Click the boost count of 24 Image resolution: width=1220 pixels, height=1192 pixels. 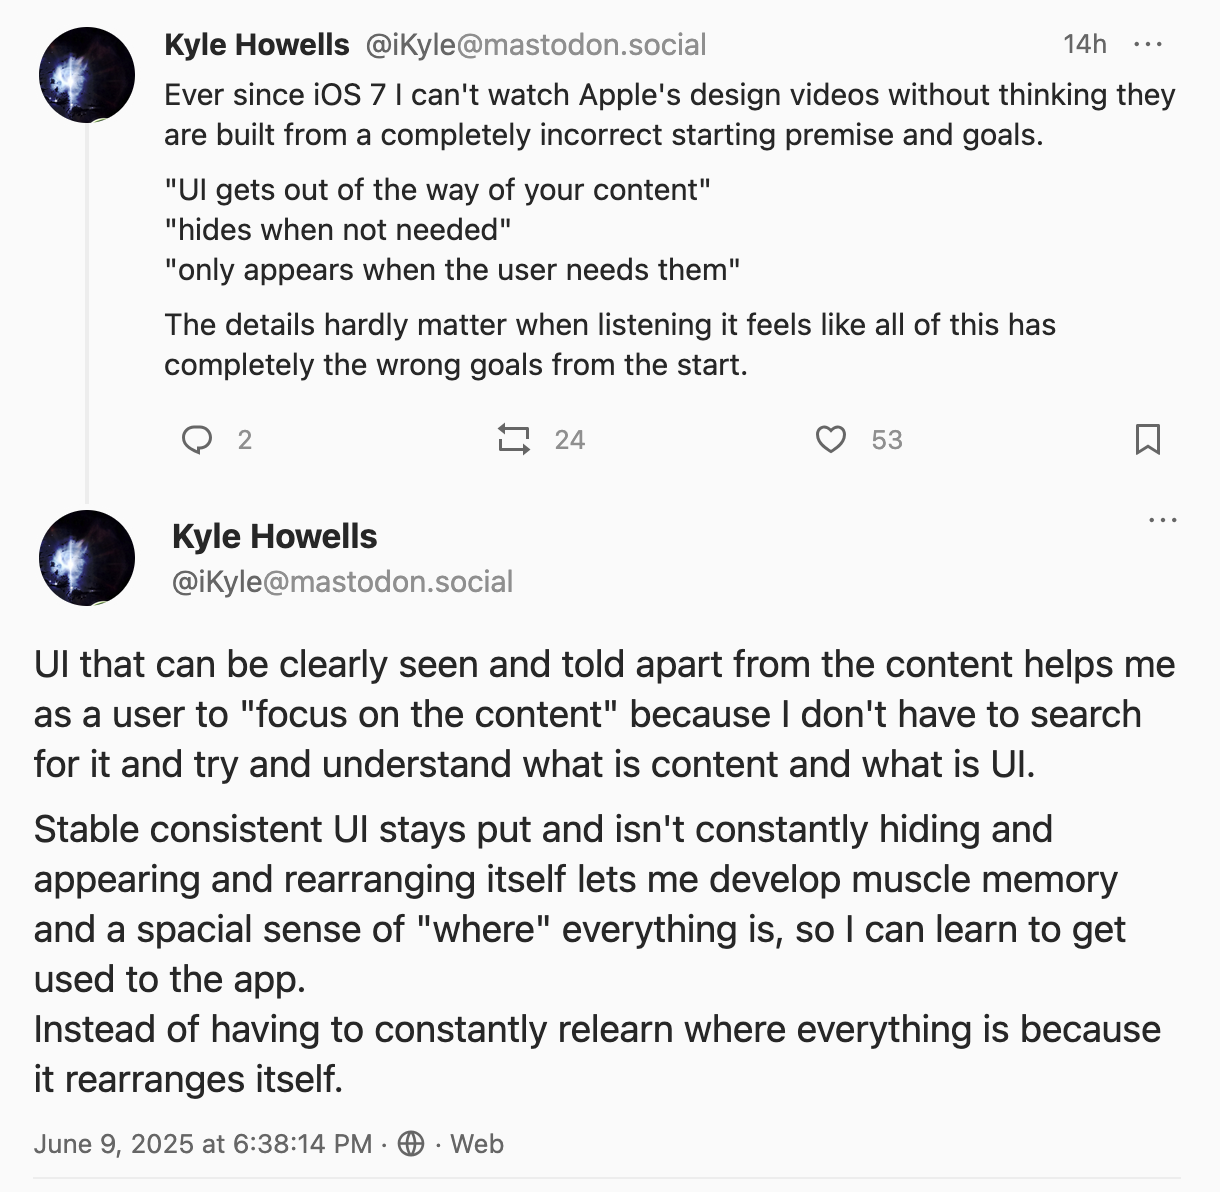[x=570, y=440]
